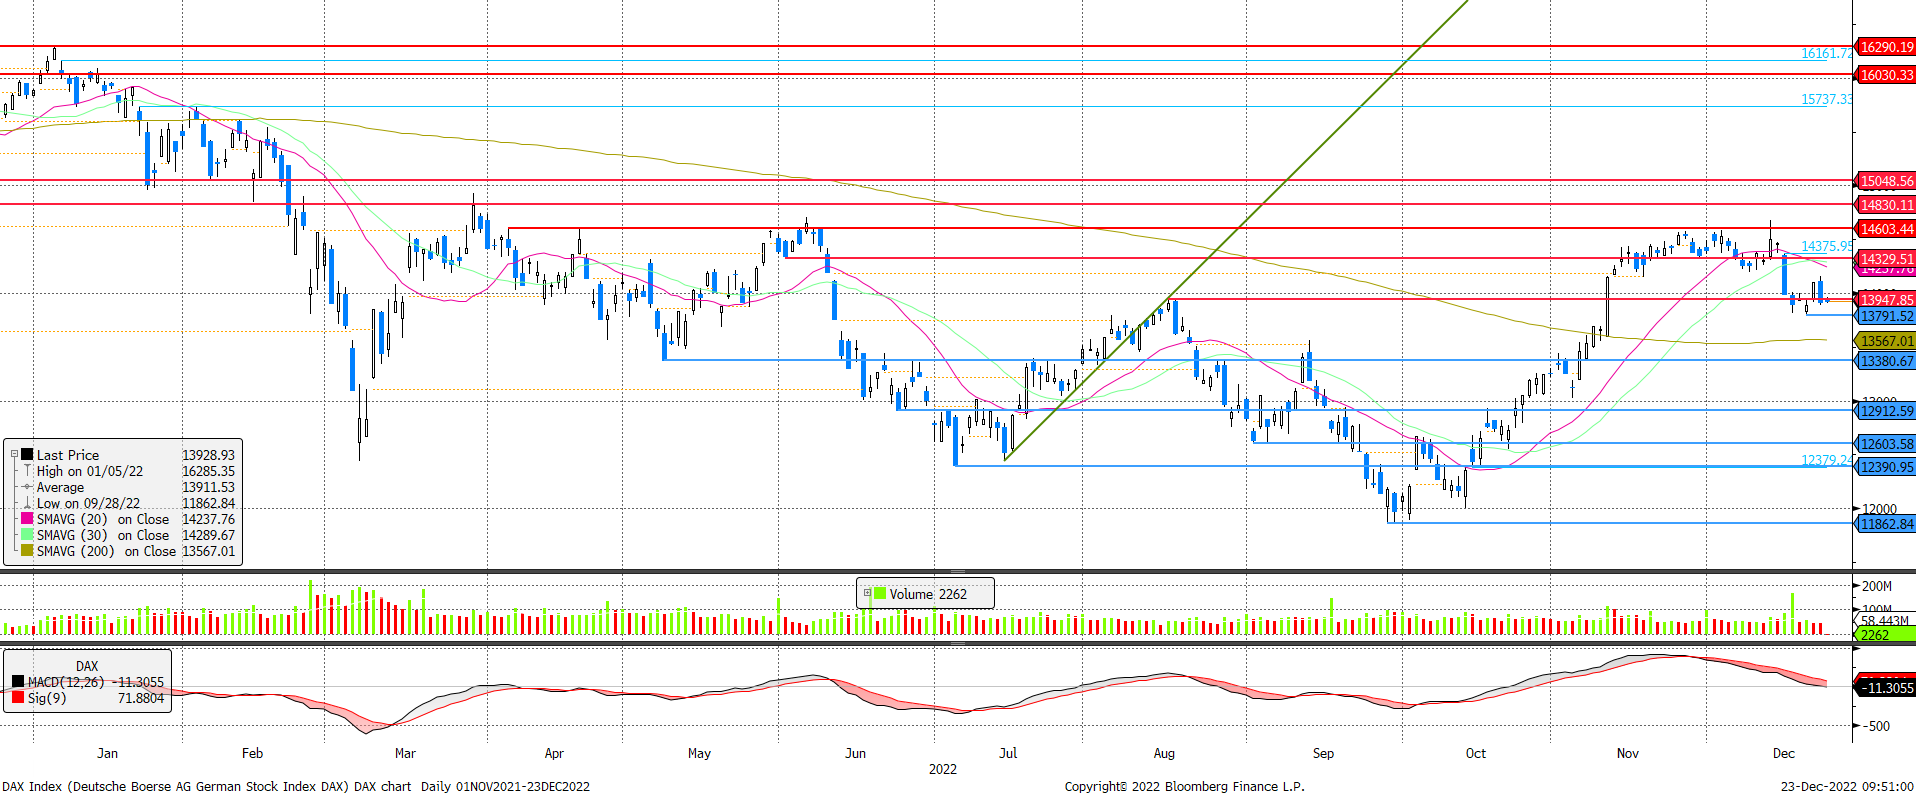1916x795 pixels.
Task: Select the 14830.11 red price tag
Action: [x=1886, y=205]
